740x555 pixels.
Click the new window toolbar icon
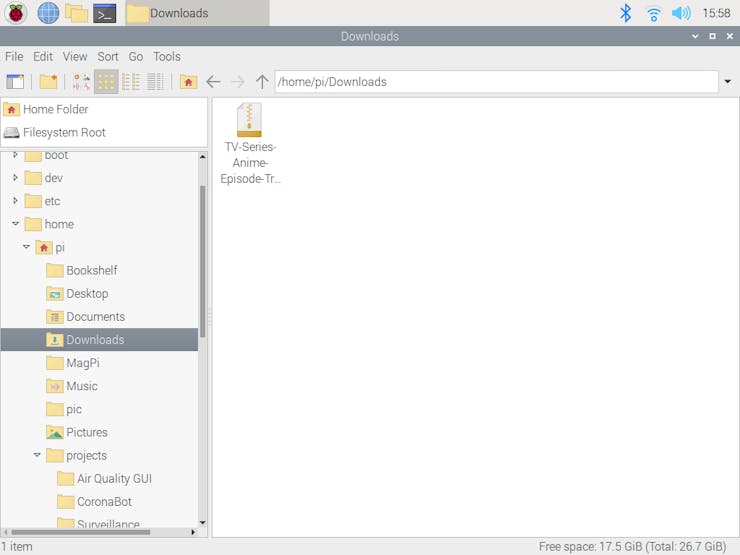[15, 82]
